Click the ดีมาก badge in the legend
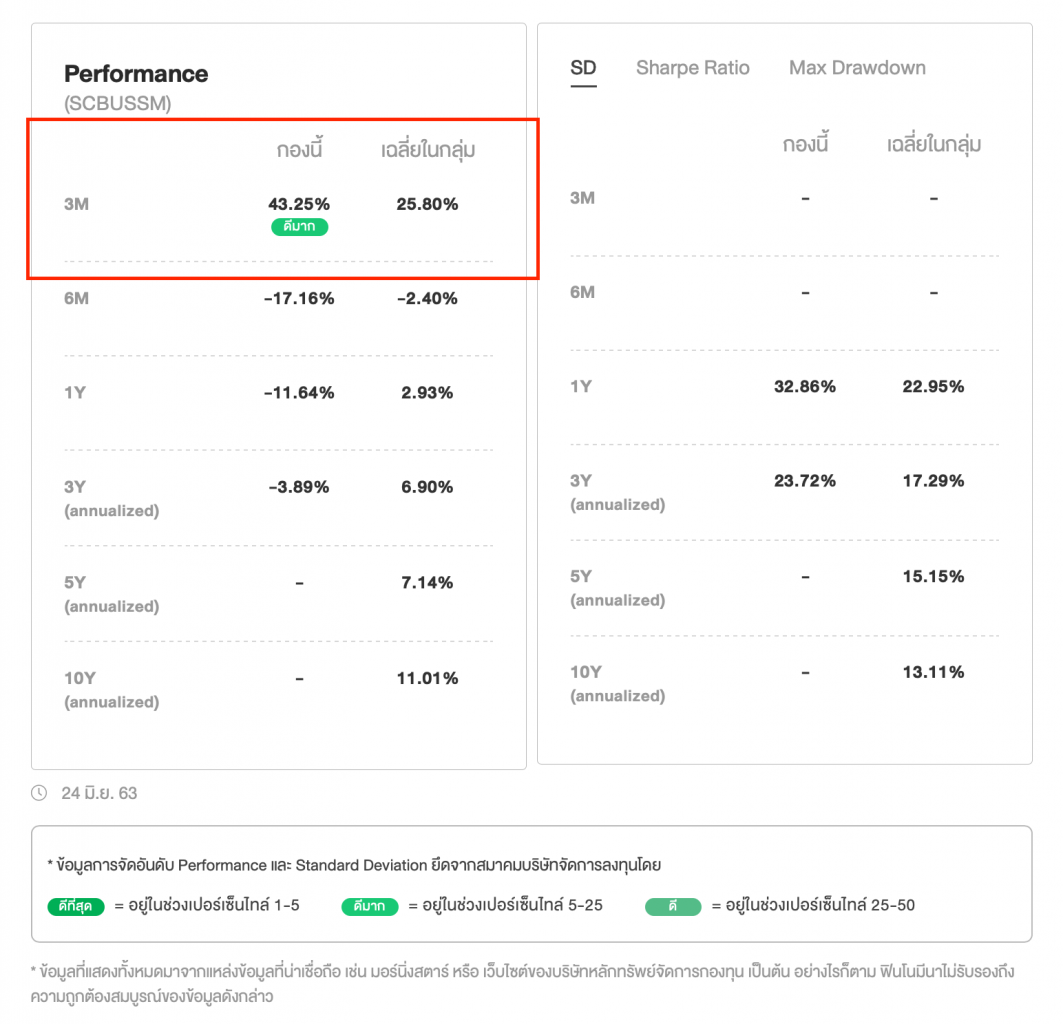 pos(370,906)
